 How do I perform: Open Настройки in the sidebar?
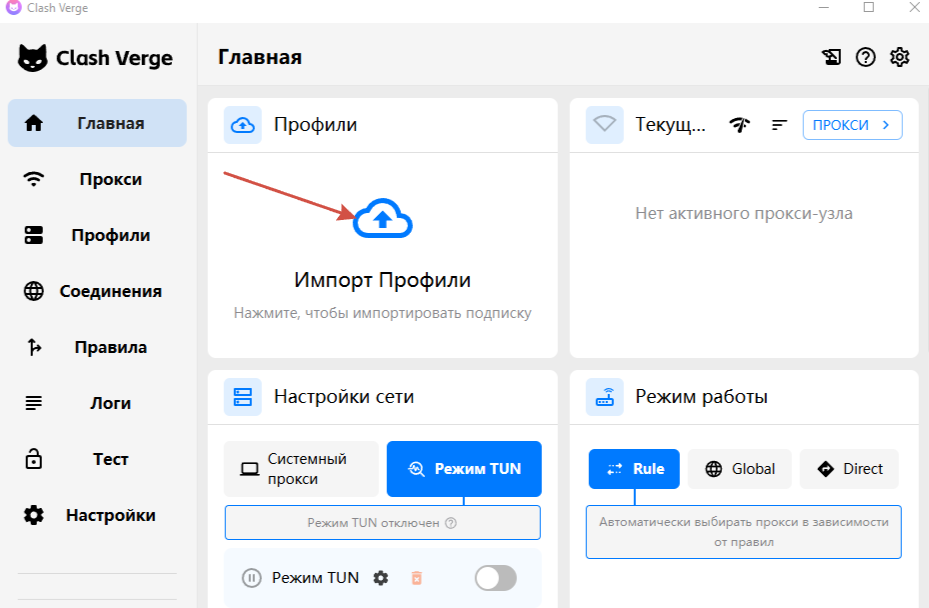tap(97, 515)
